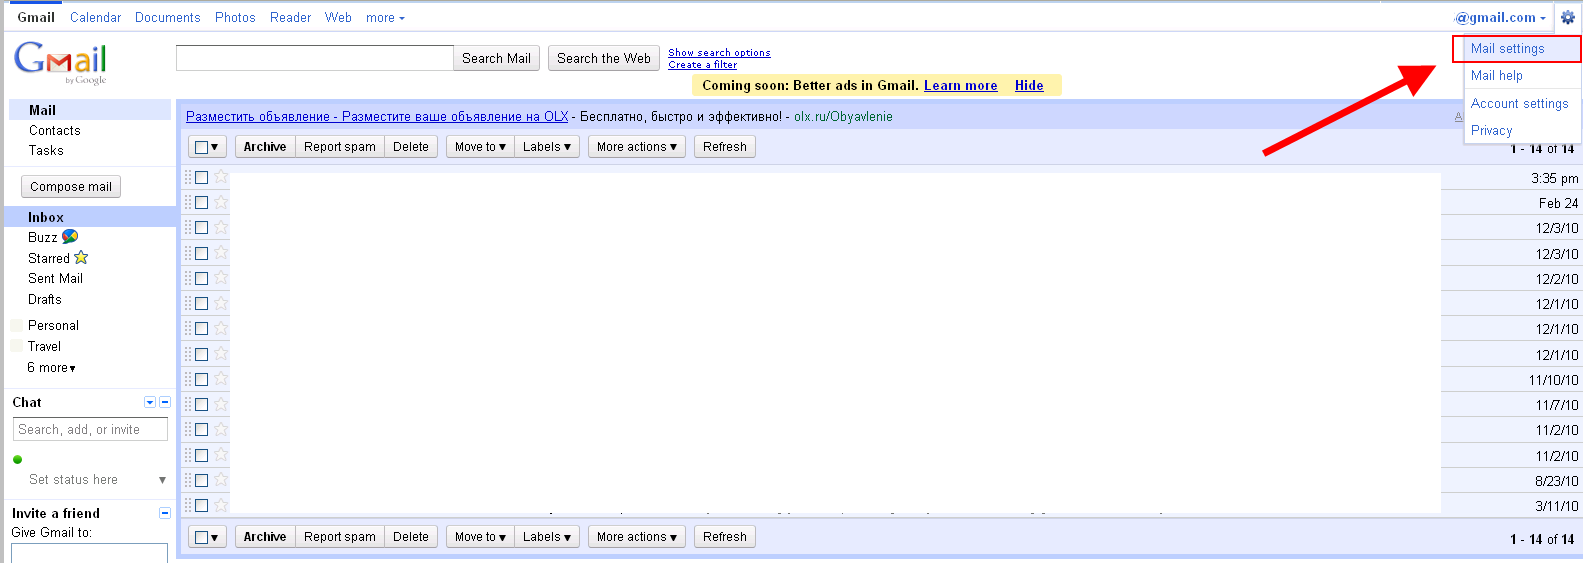This screenshot has height=563, width=1583.
Task: Choose Account settings from the menu
Action: coord(1519,103)
